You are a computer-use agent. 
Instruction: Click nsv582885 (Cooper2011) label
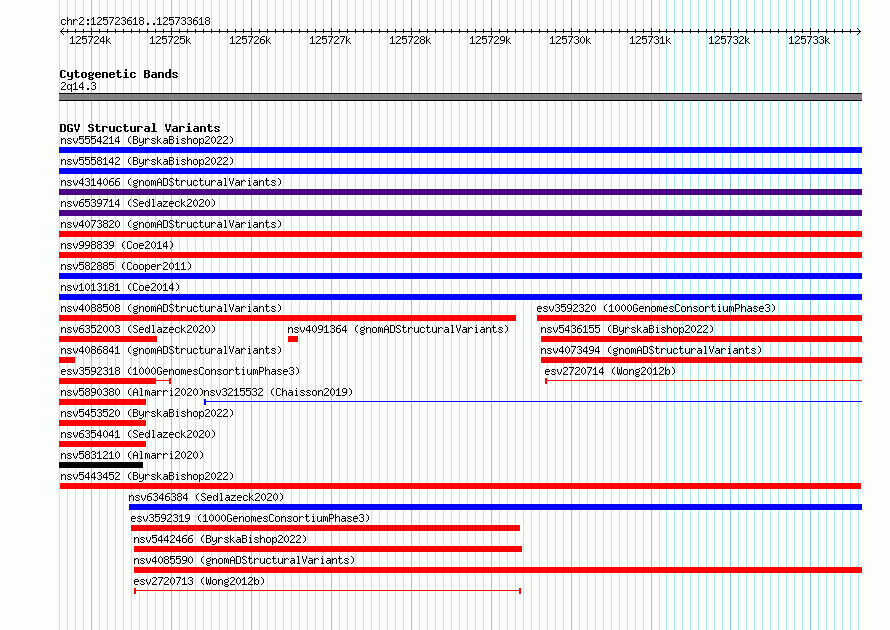click(x=126, y=266)
